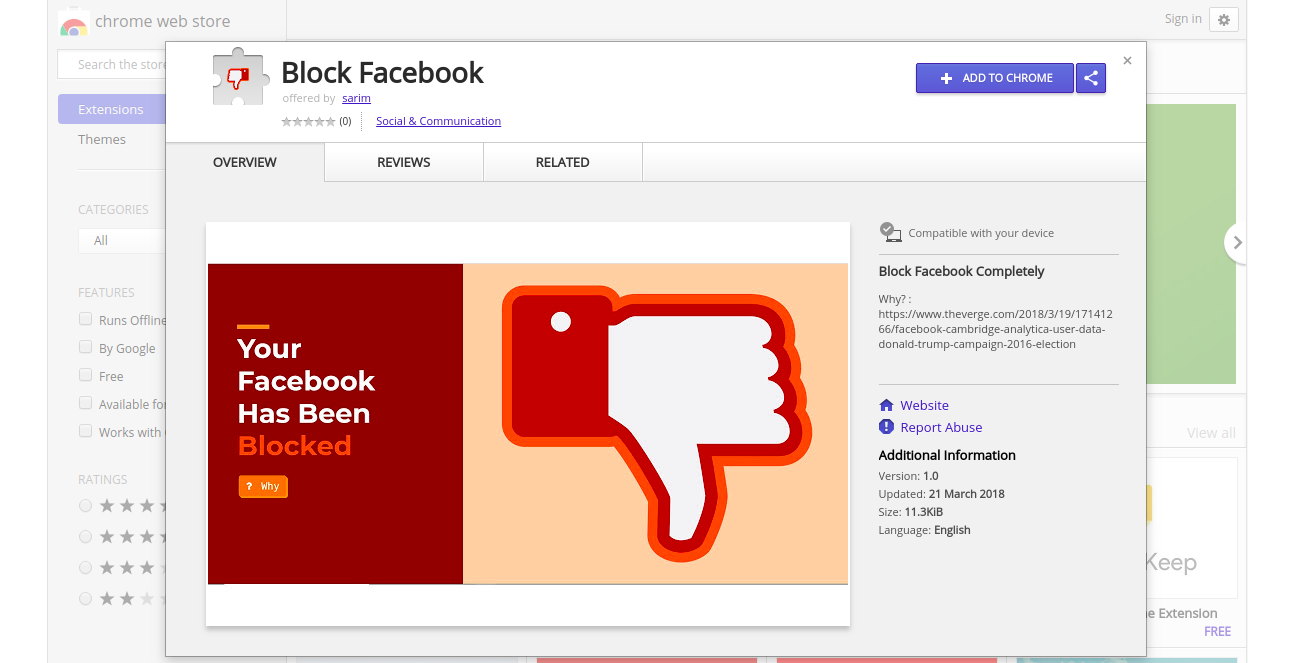The image size is (1296, 663).
Task: Open the sarim developer link
Action: click(356, 98)
